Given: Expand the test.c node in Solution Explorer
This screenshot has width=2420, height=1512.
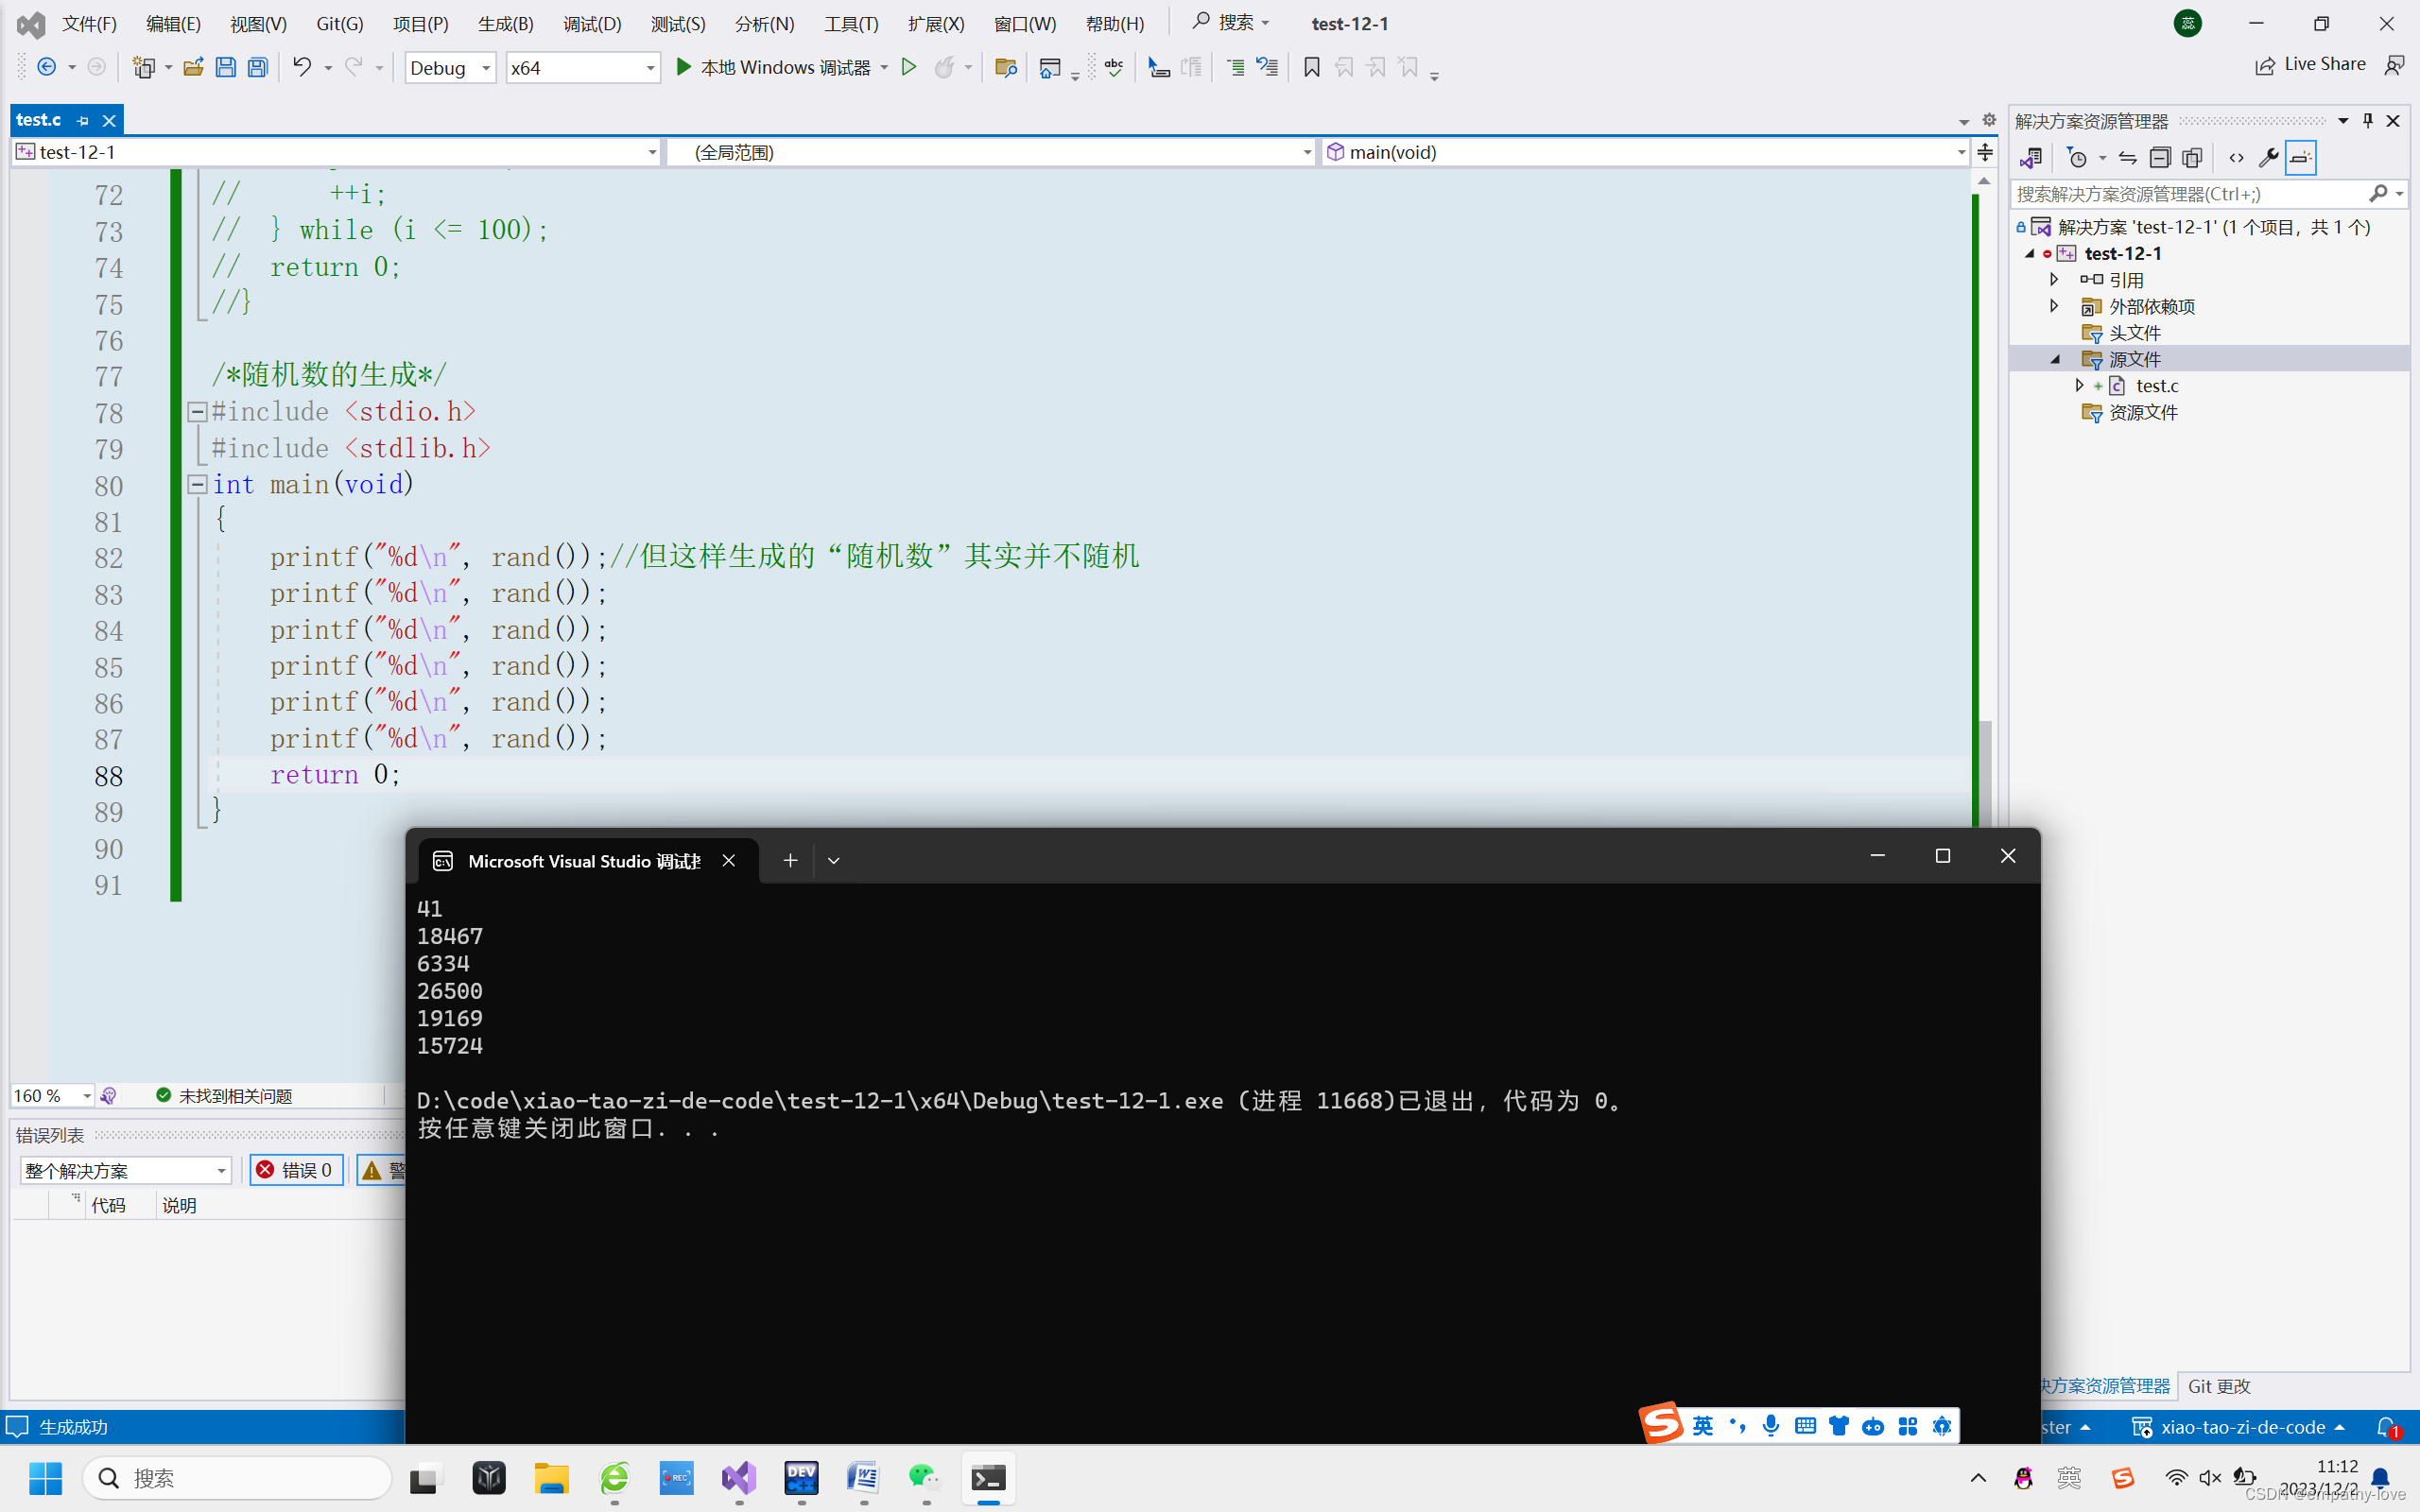Looking at the screenshot, I should click(2080, 385).
